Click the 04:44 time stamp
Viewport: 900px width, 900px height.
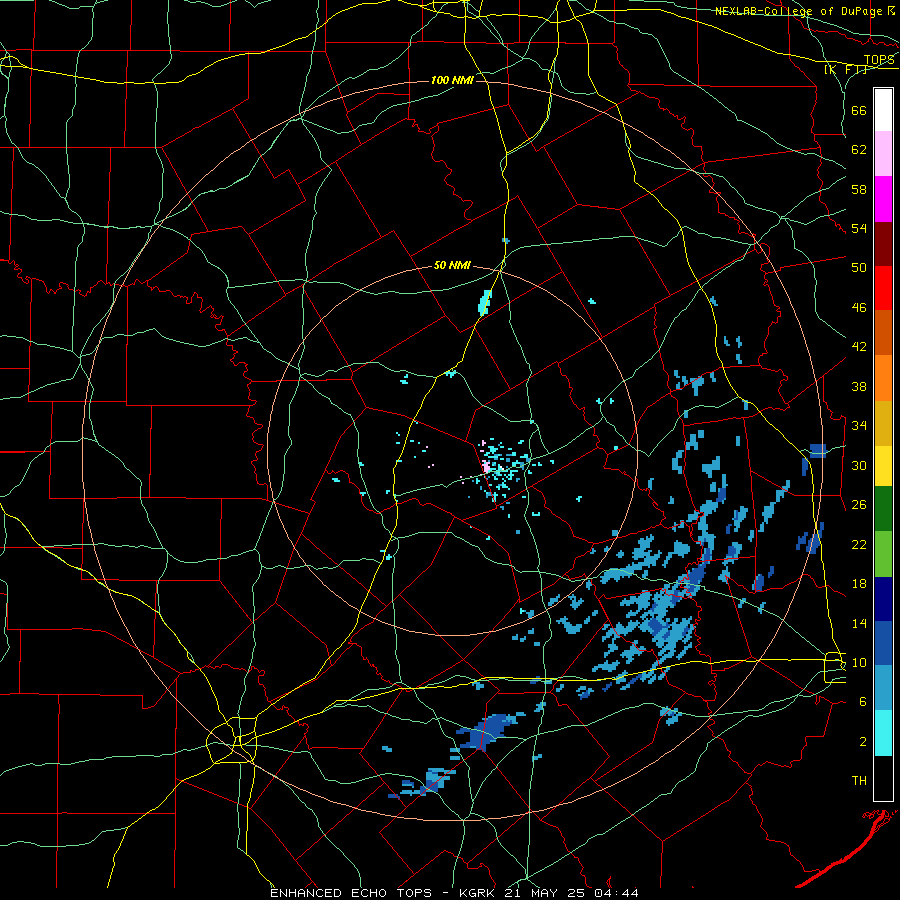(617, 893)
